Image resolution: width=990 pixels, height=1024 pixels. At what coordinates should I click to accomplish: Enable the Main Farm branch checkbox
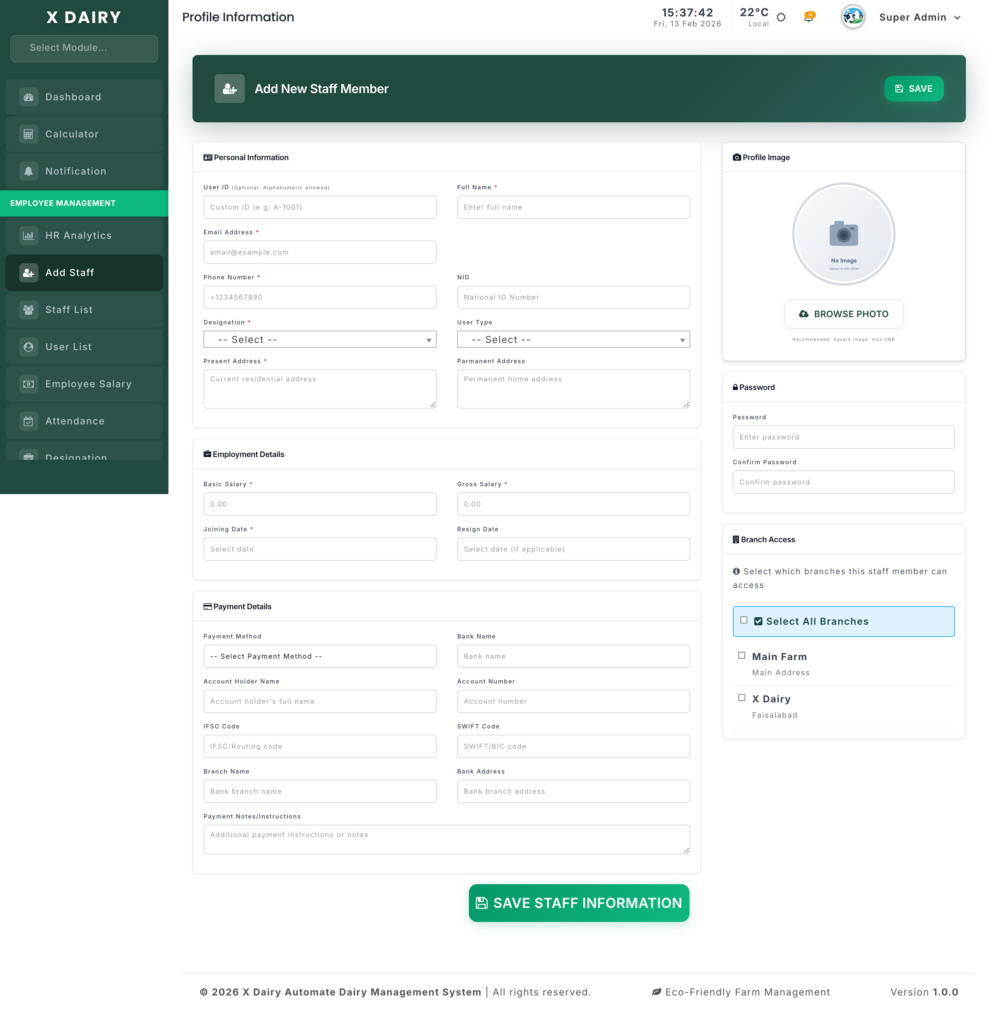coord(742,656)
